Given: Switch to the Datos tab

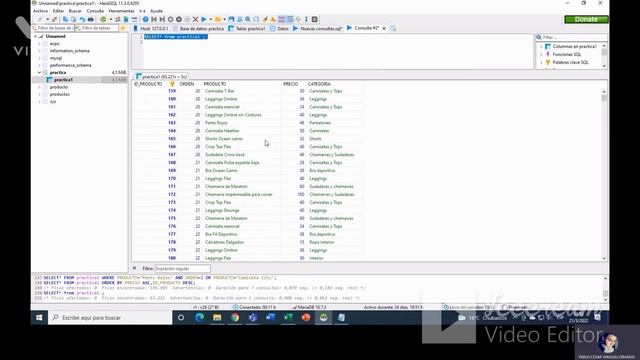Looking at the screenshot, I should pos(279,28).
